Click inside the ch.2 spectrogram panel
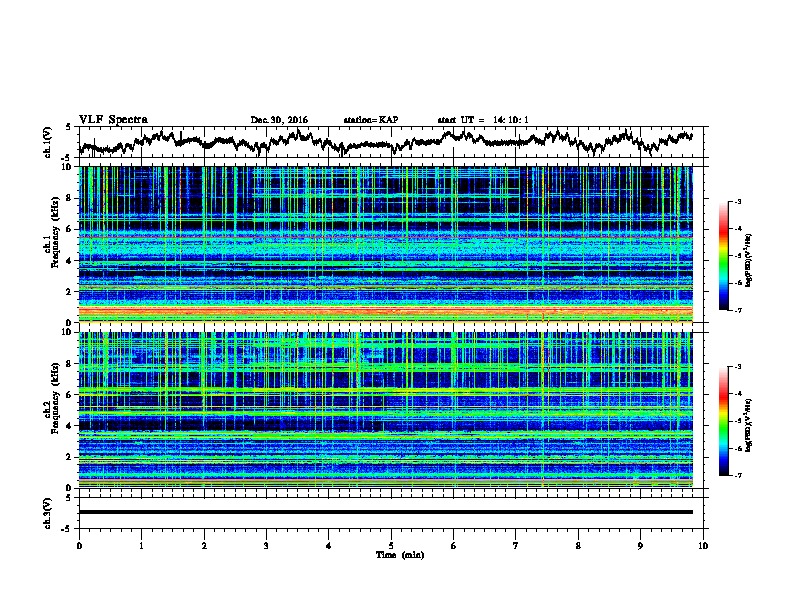Screen dimensions: 792x612 (x=385, y=410)
